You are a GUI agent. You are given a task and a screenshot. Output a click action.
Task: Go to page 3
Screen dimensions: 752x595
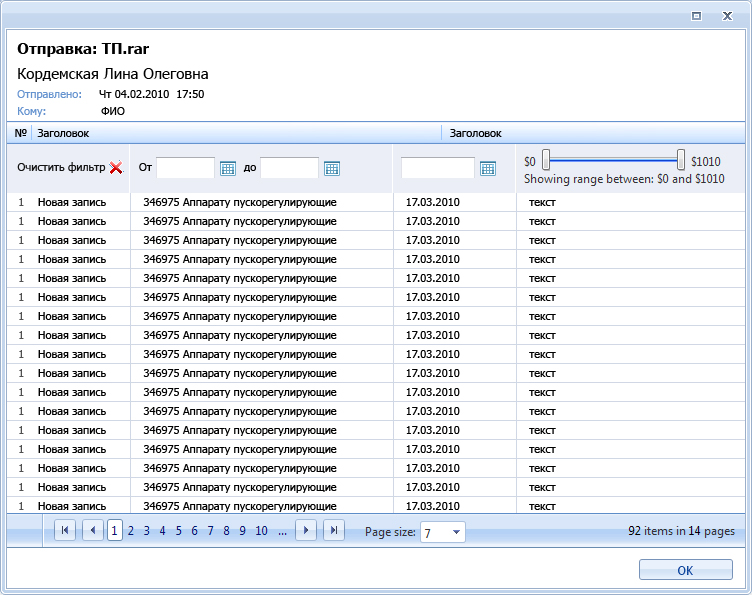point(147,531)
